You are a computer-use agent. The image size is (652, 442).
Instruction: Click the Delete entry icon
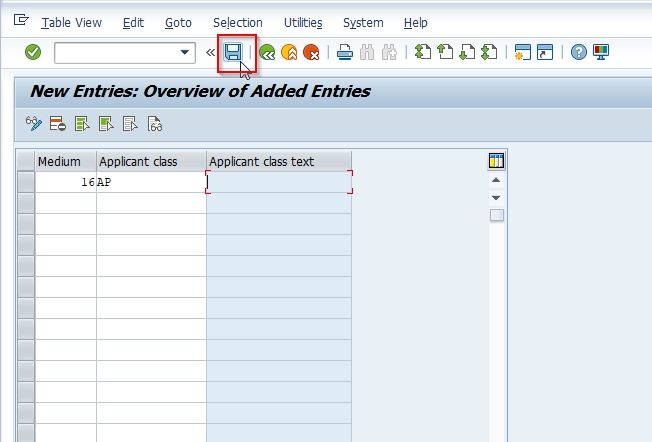point(58,123)
